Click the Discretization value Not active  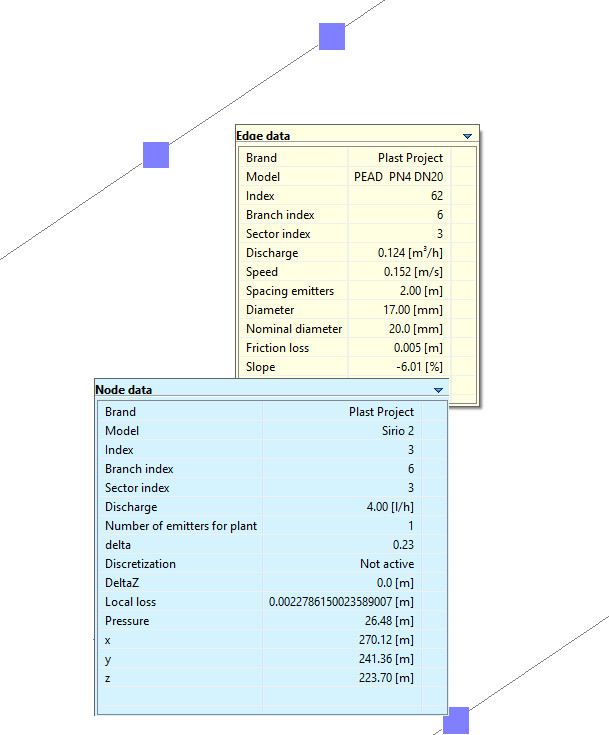pos(387,564)
